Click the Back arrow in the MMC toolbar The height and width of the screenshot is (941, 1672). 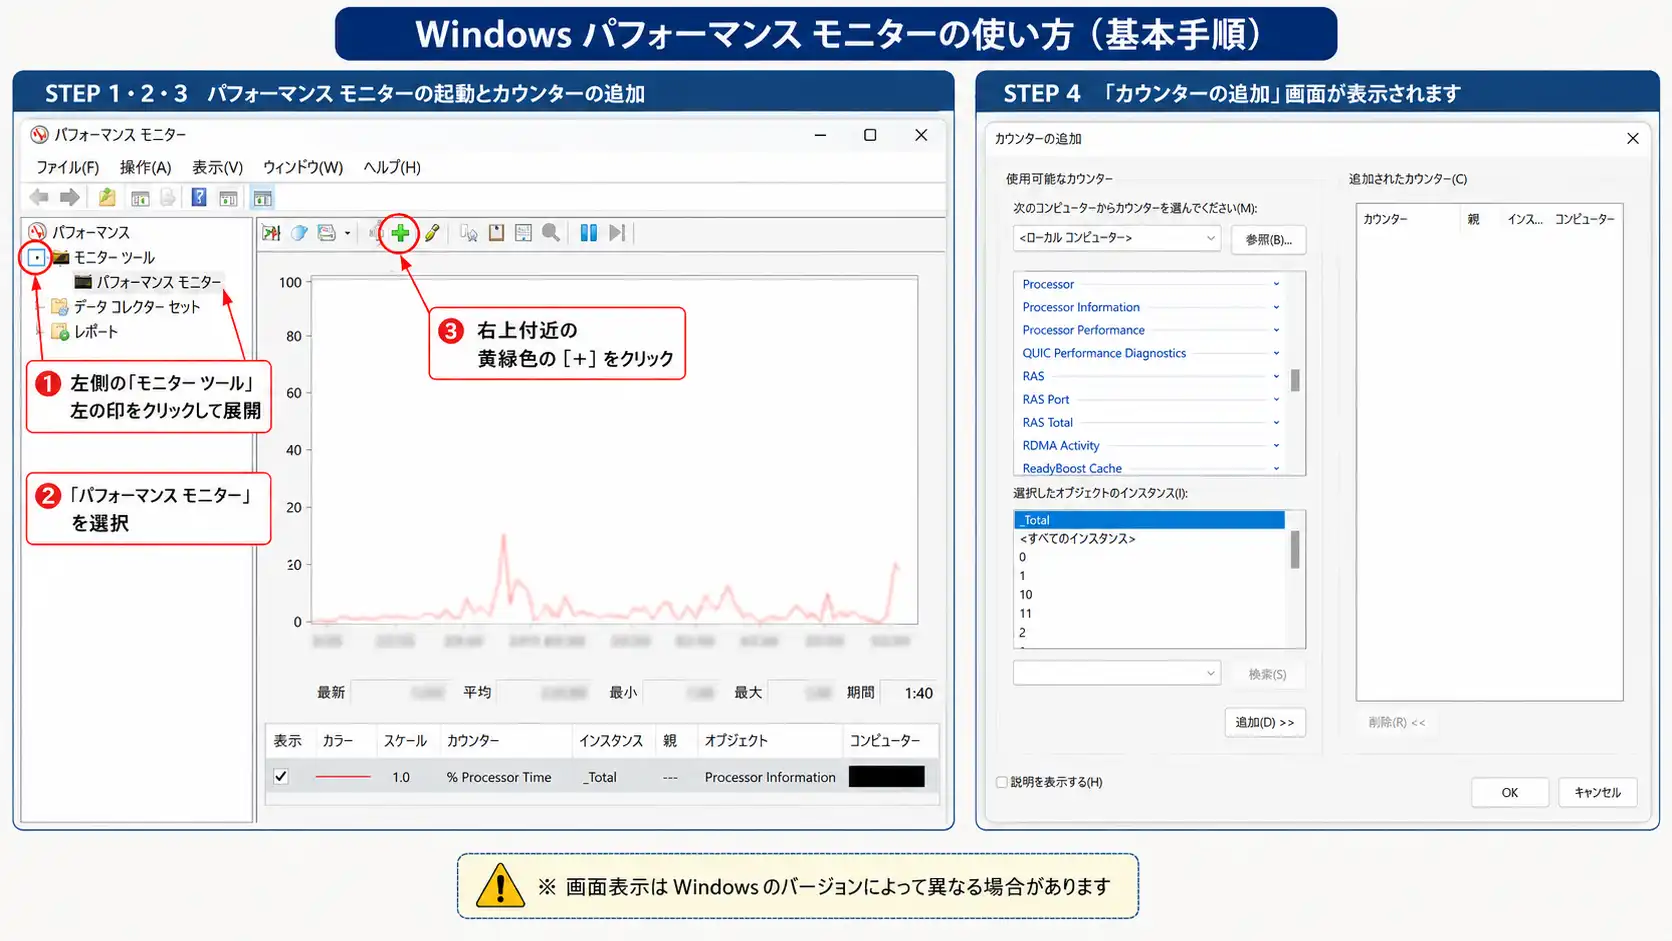click(x=39, y=198)
